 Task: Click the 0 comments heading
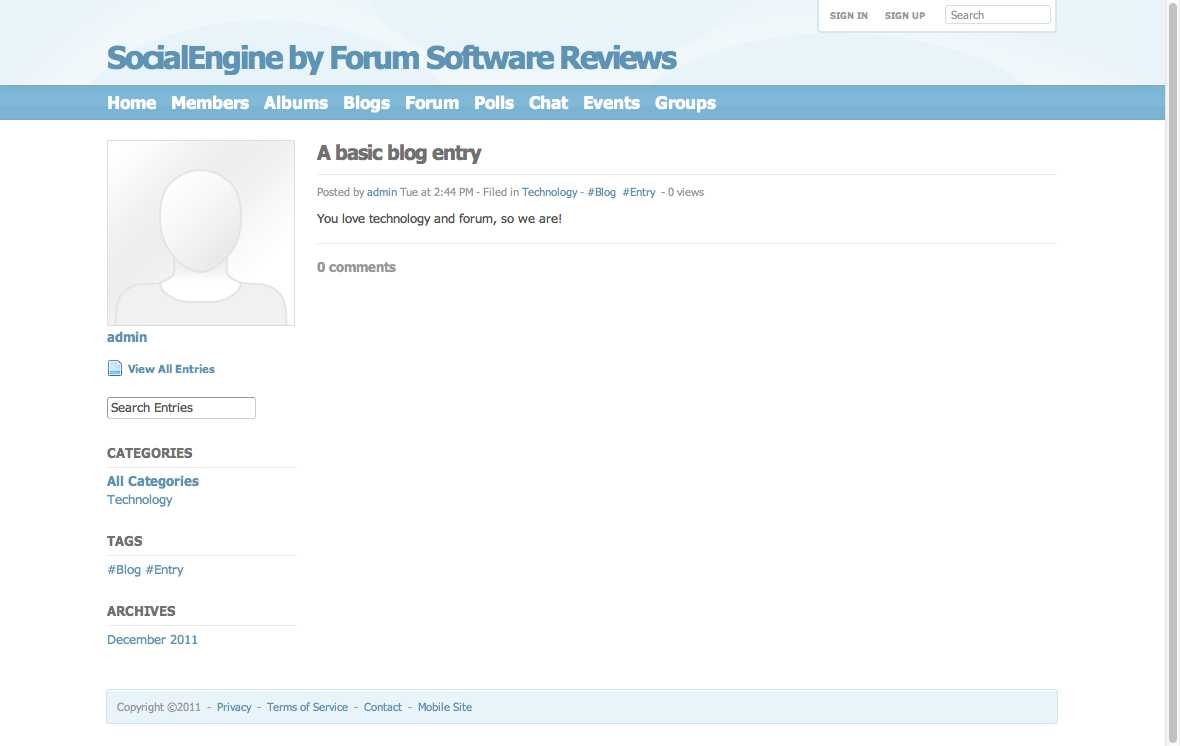click(x=356, y=267)
